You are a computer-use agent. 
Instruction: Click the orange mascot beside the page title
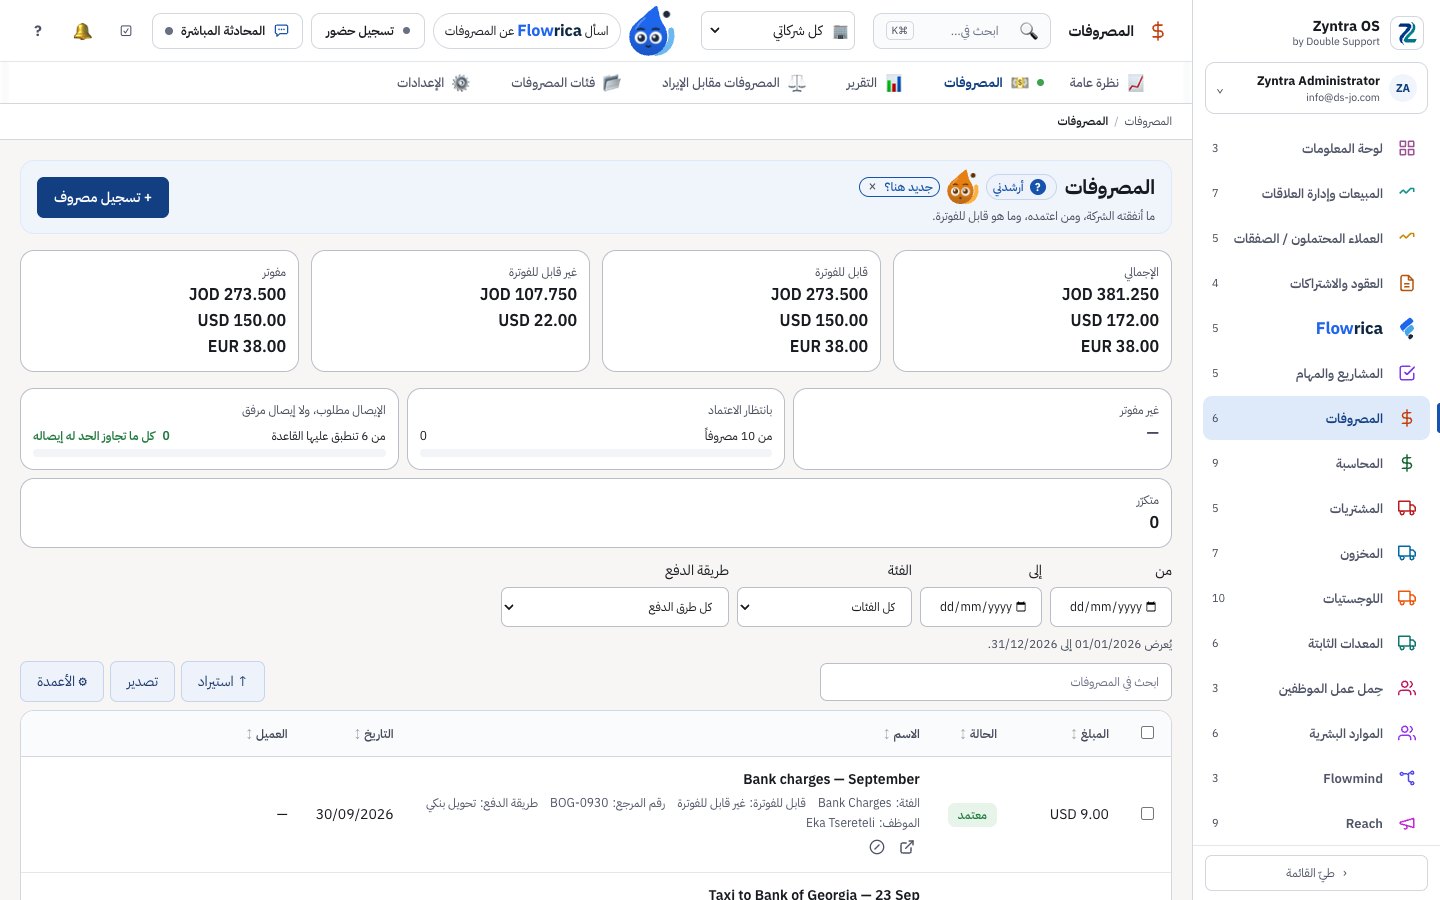tap(962, 187)
